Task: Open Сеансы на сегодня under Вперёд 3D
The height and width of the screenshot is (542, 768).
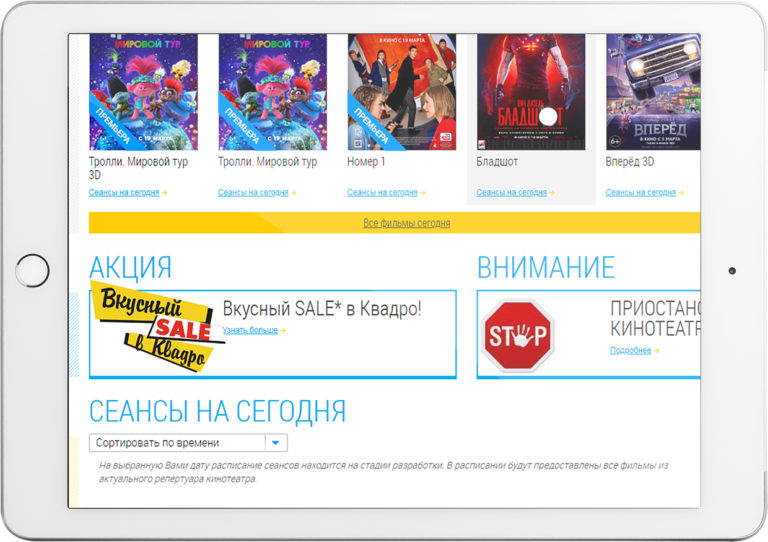Action: pyautogui.click(x=640, y=193)
